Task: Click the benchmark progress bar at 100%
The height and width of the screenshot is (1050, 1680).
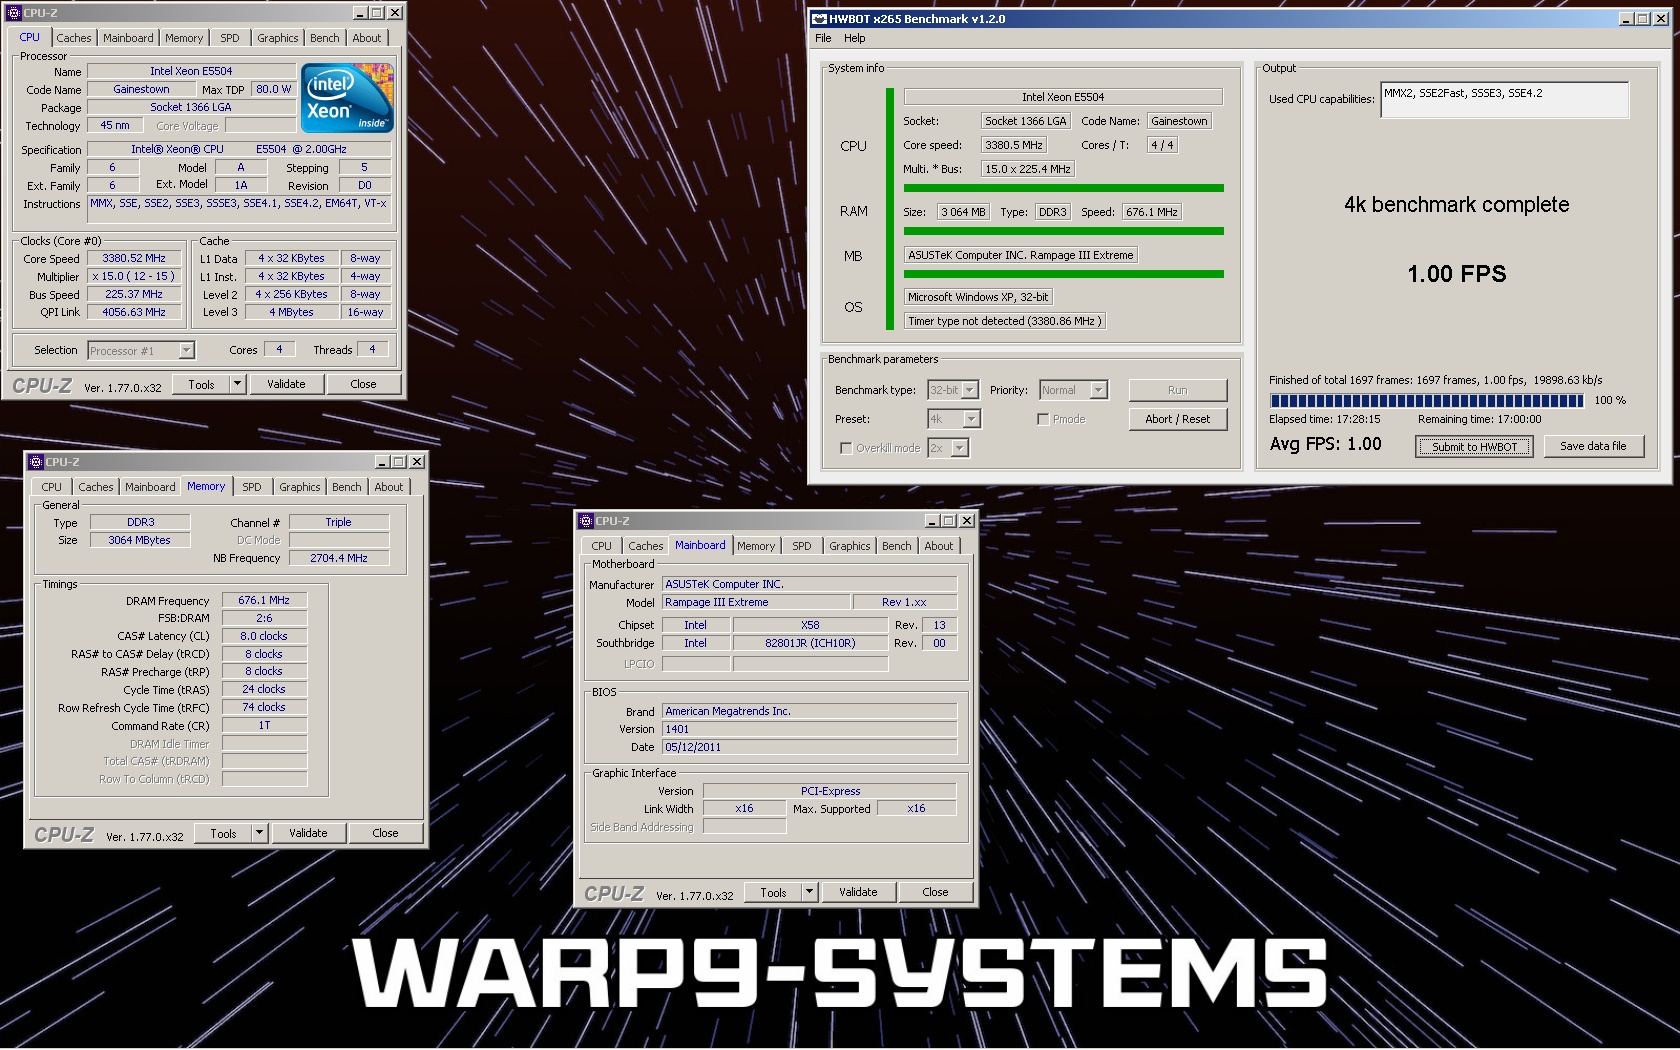Action: (1427, 401)
